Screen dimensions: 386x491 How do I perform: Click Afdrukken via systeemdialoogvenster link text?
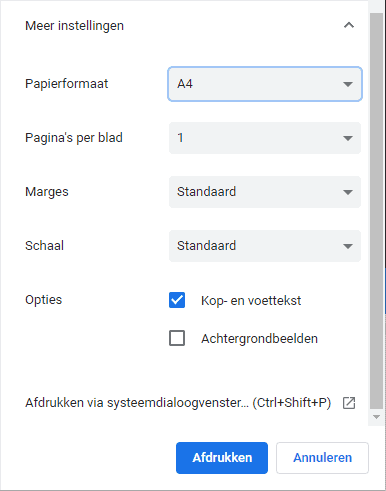178,403
